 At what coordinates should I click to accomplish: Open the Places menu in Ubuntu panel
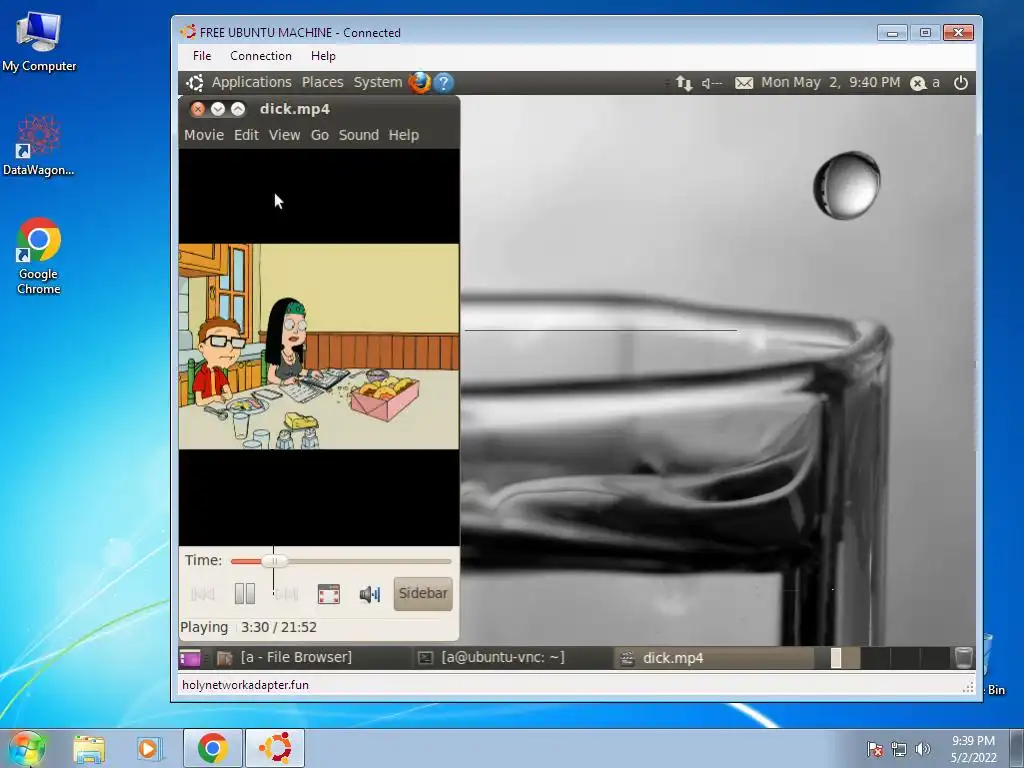point(323,82)
